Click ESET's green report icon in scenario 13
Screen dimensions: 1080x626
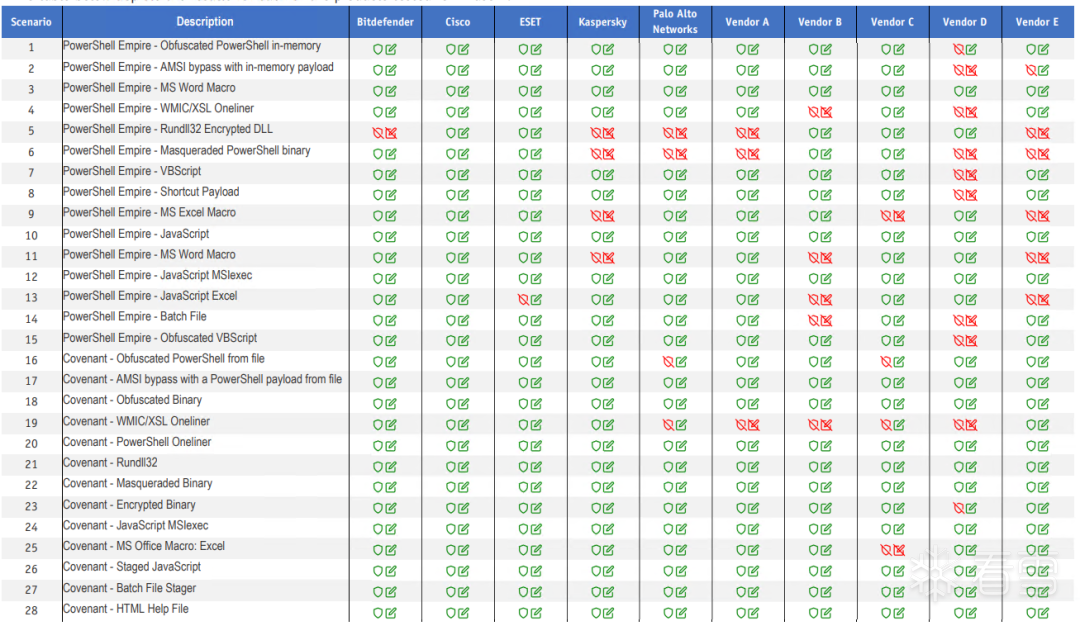[x=537, y=300]
